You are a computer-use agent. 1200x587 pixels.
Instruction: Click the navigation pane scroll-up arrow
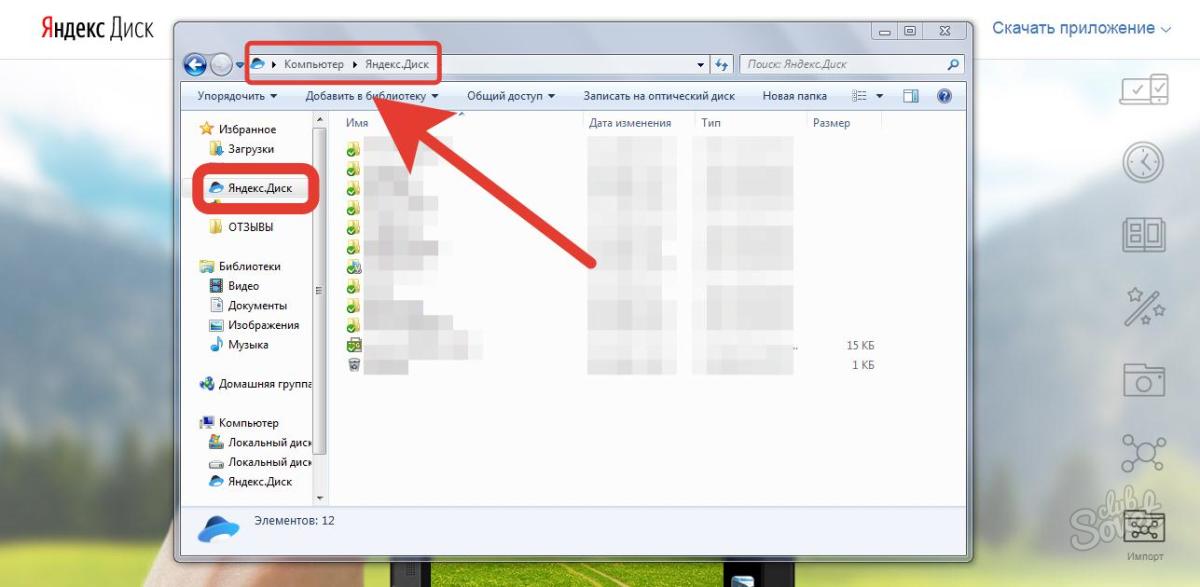[320, 120]
